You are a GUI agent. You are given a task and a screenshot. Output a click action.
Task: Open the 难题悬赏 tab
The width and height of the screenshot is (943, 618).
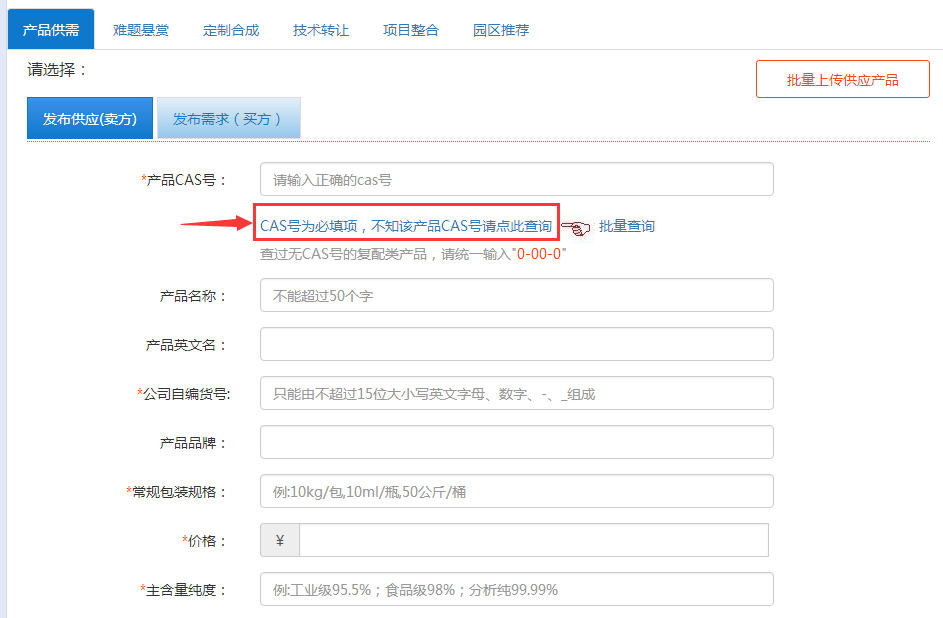pos(141,30)
